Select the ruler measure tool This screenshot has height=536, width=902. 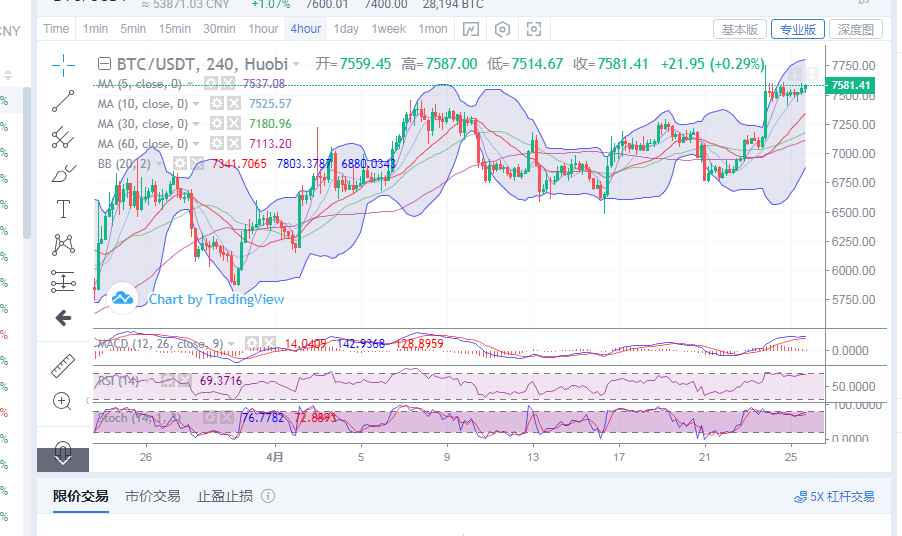63,366
